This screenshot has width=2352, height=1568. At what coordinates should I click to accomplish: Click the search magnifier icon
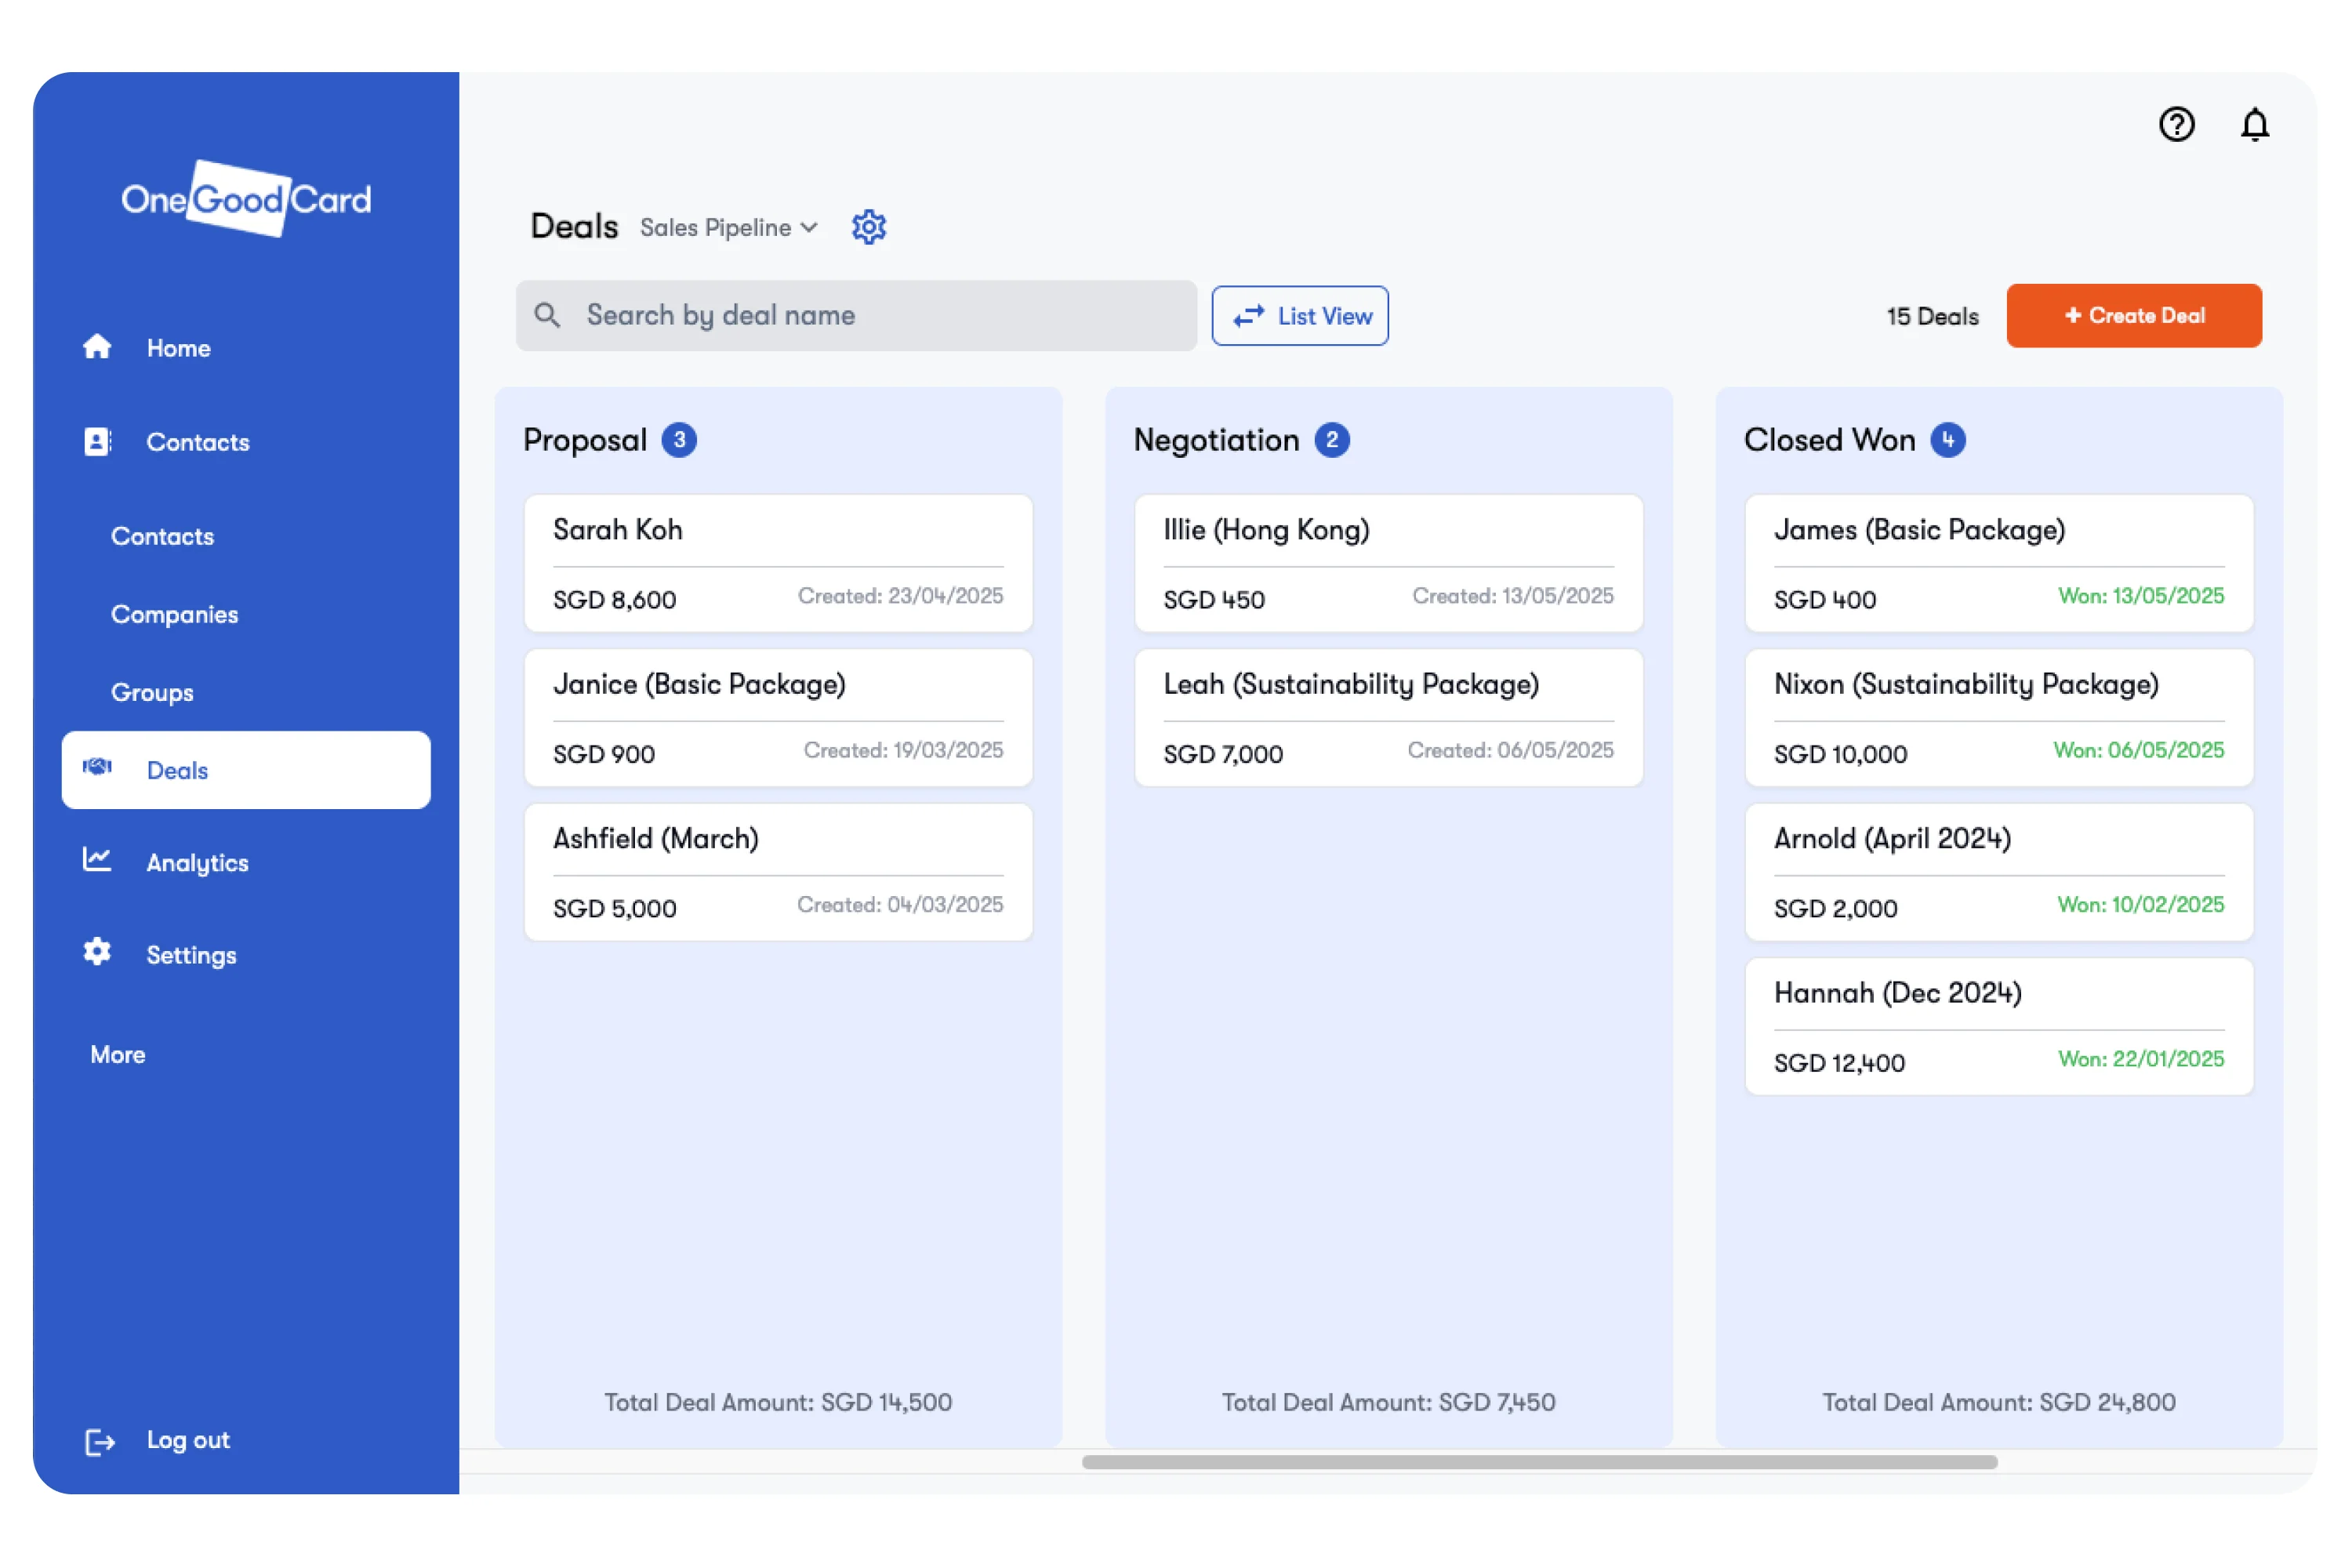[x=546, y=316]
